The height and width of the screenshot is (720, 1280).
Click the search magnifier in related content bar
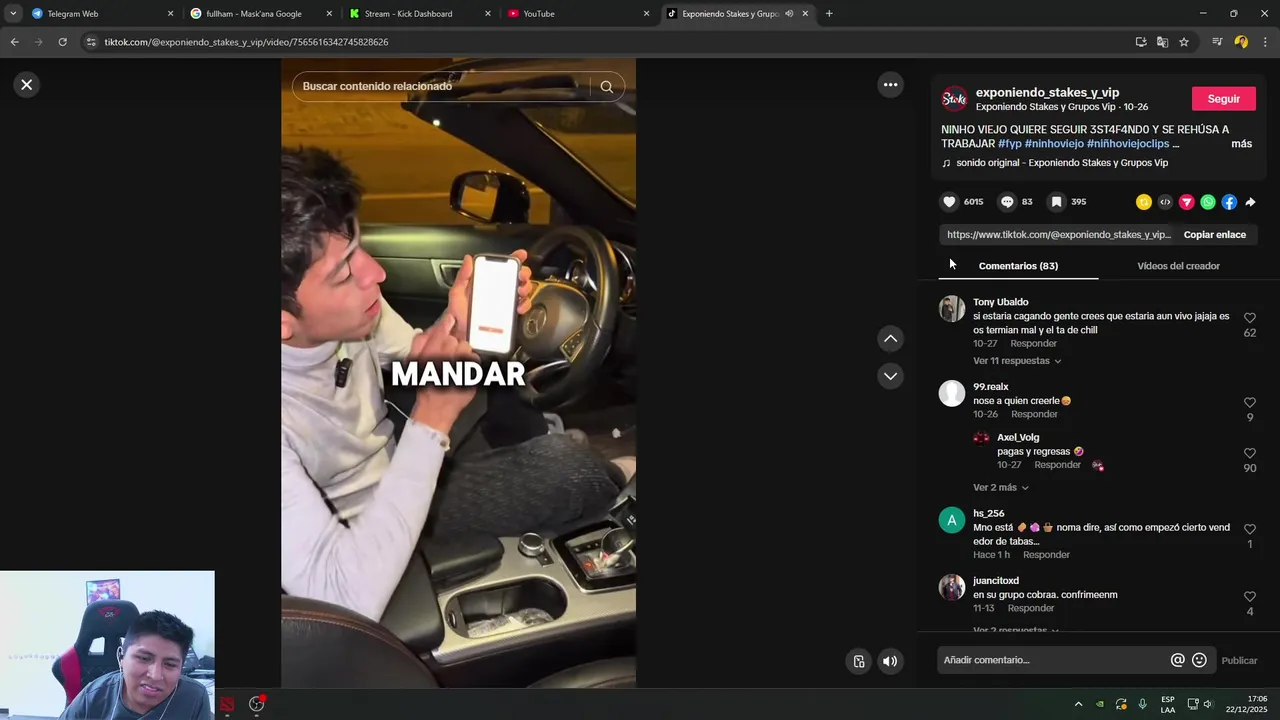coord(606,86)
